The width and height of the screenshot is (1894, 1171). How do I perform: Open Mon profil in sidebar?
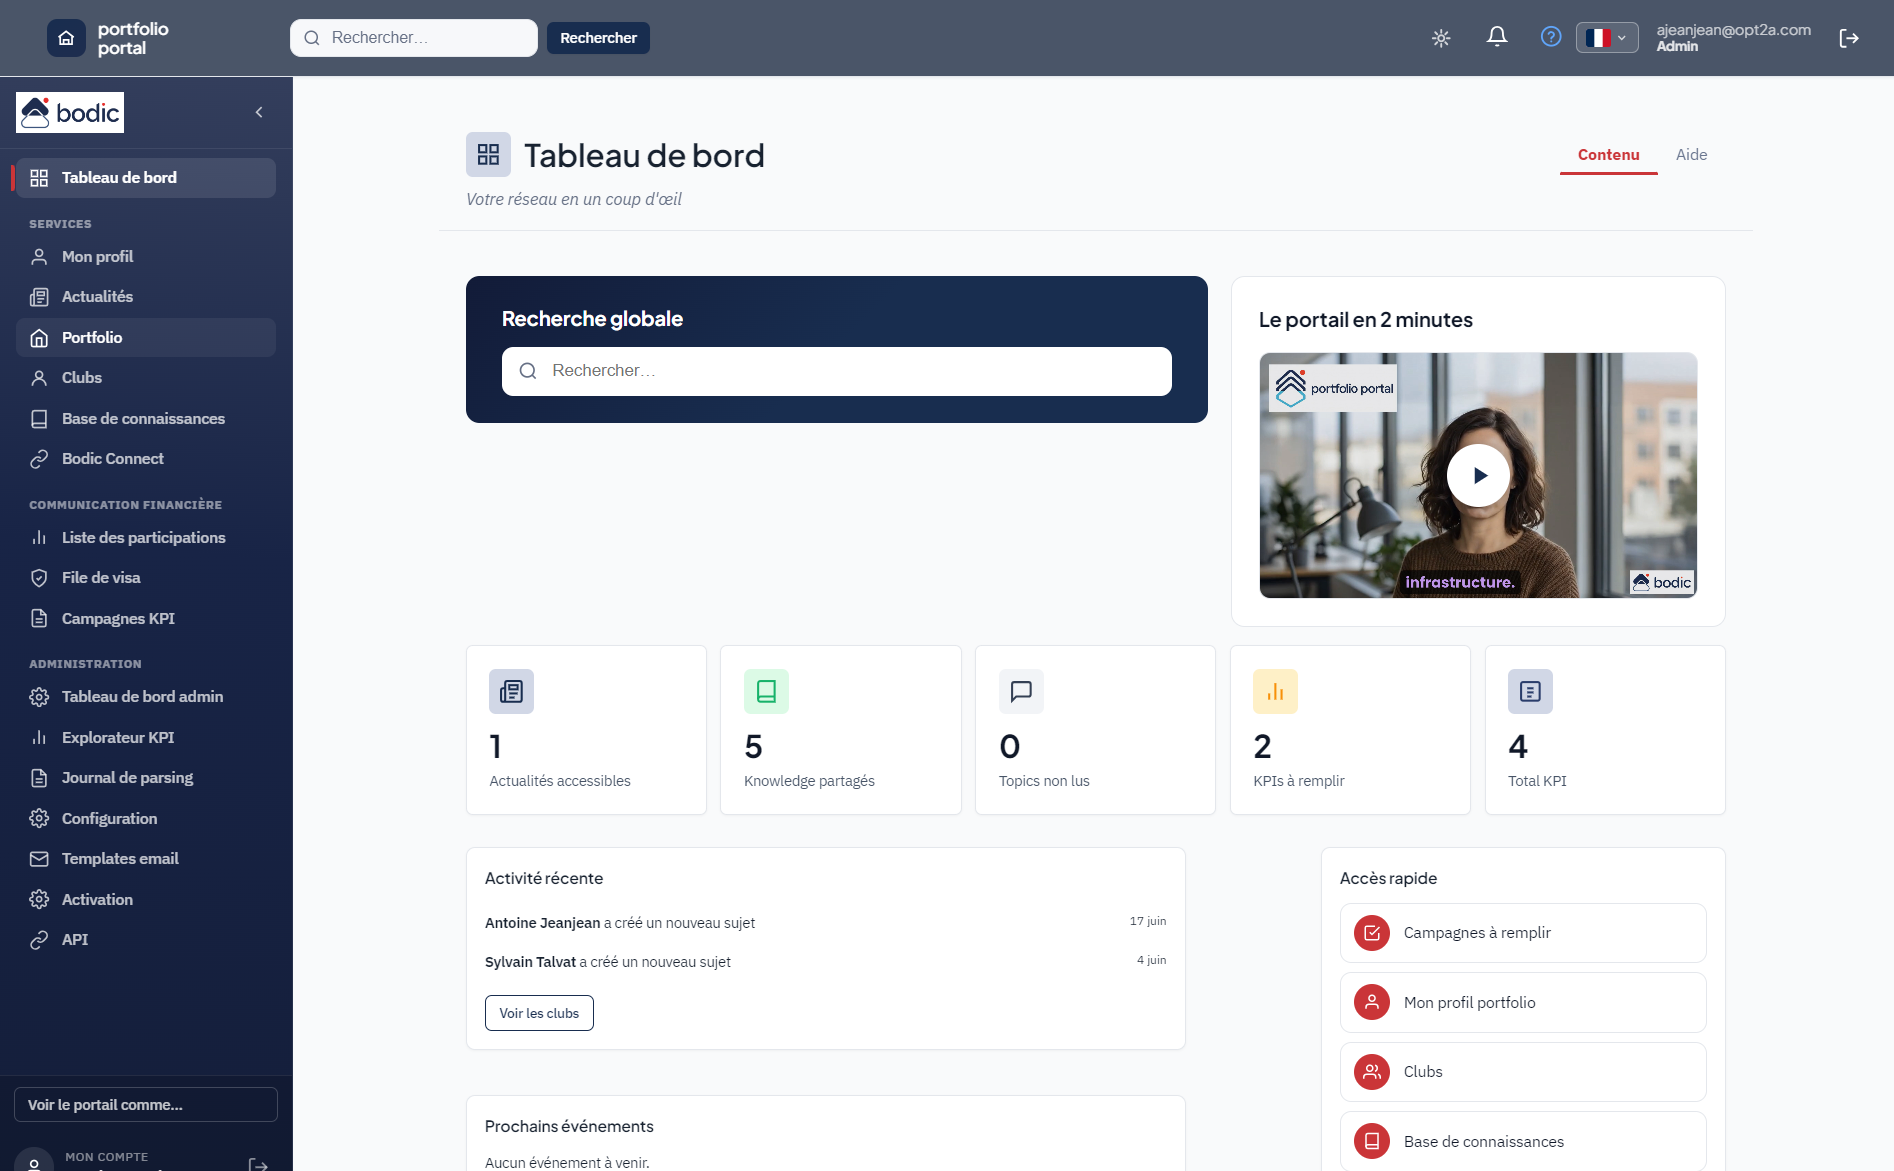[146, 257]
